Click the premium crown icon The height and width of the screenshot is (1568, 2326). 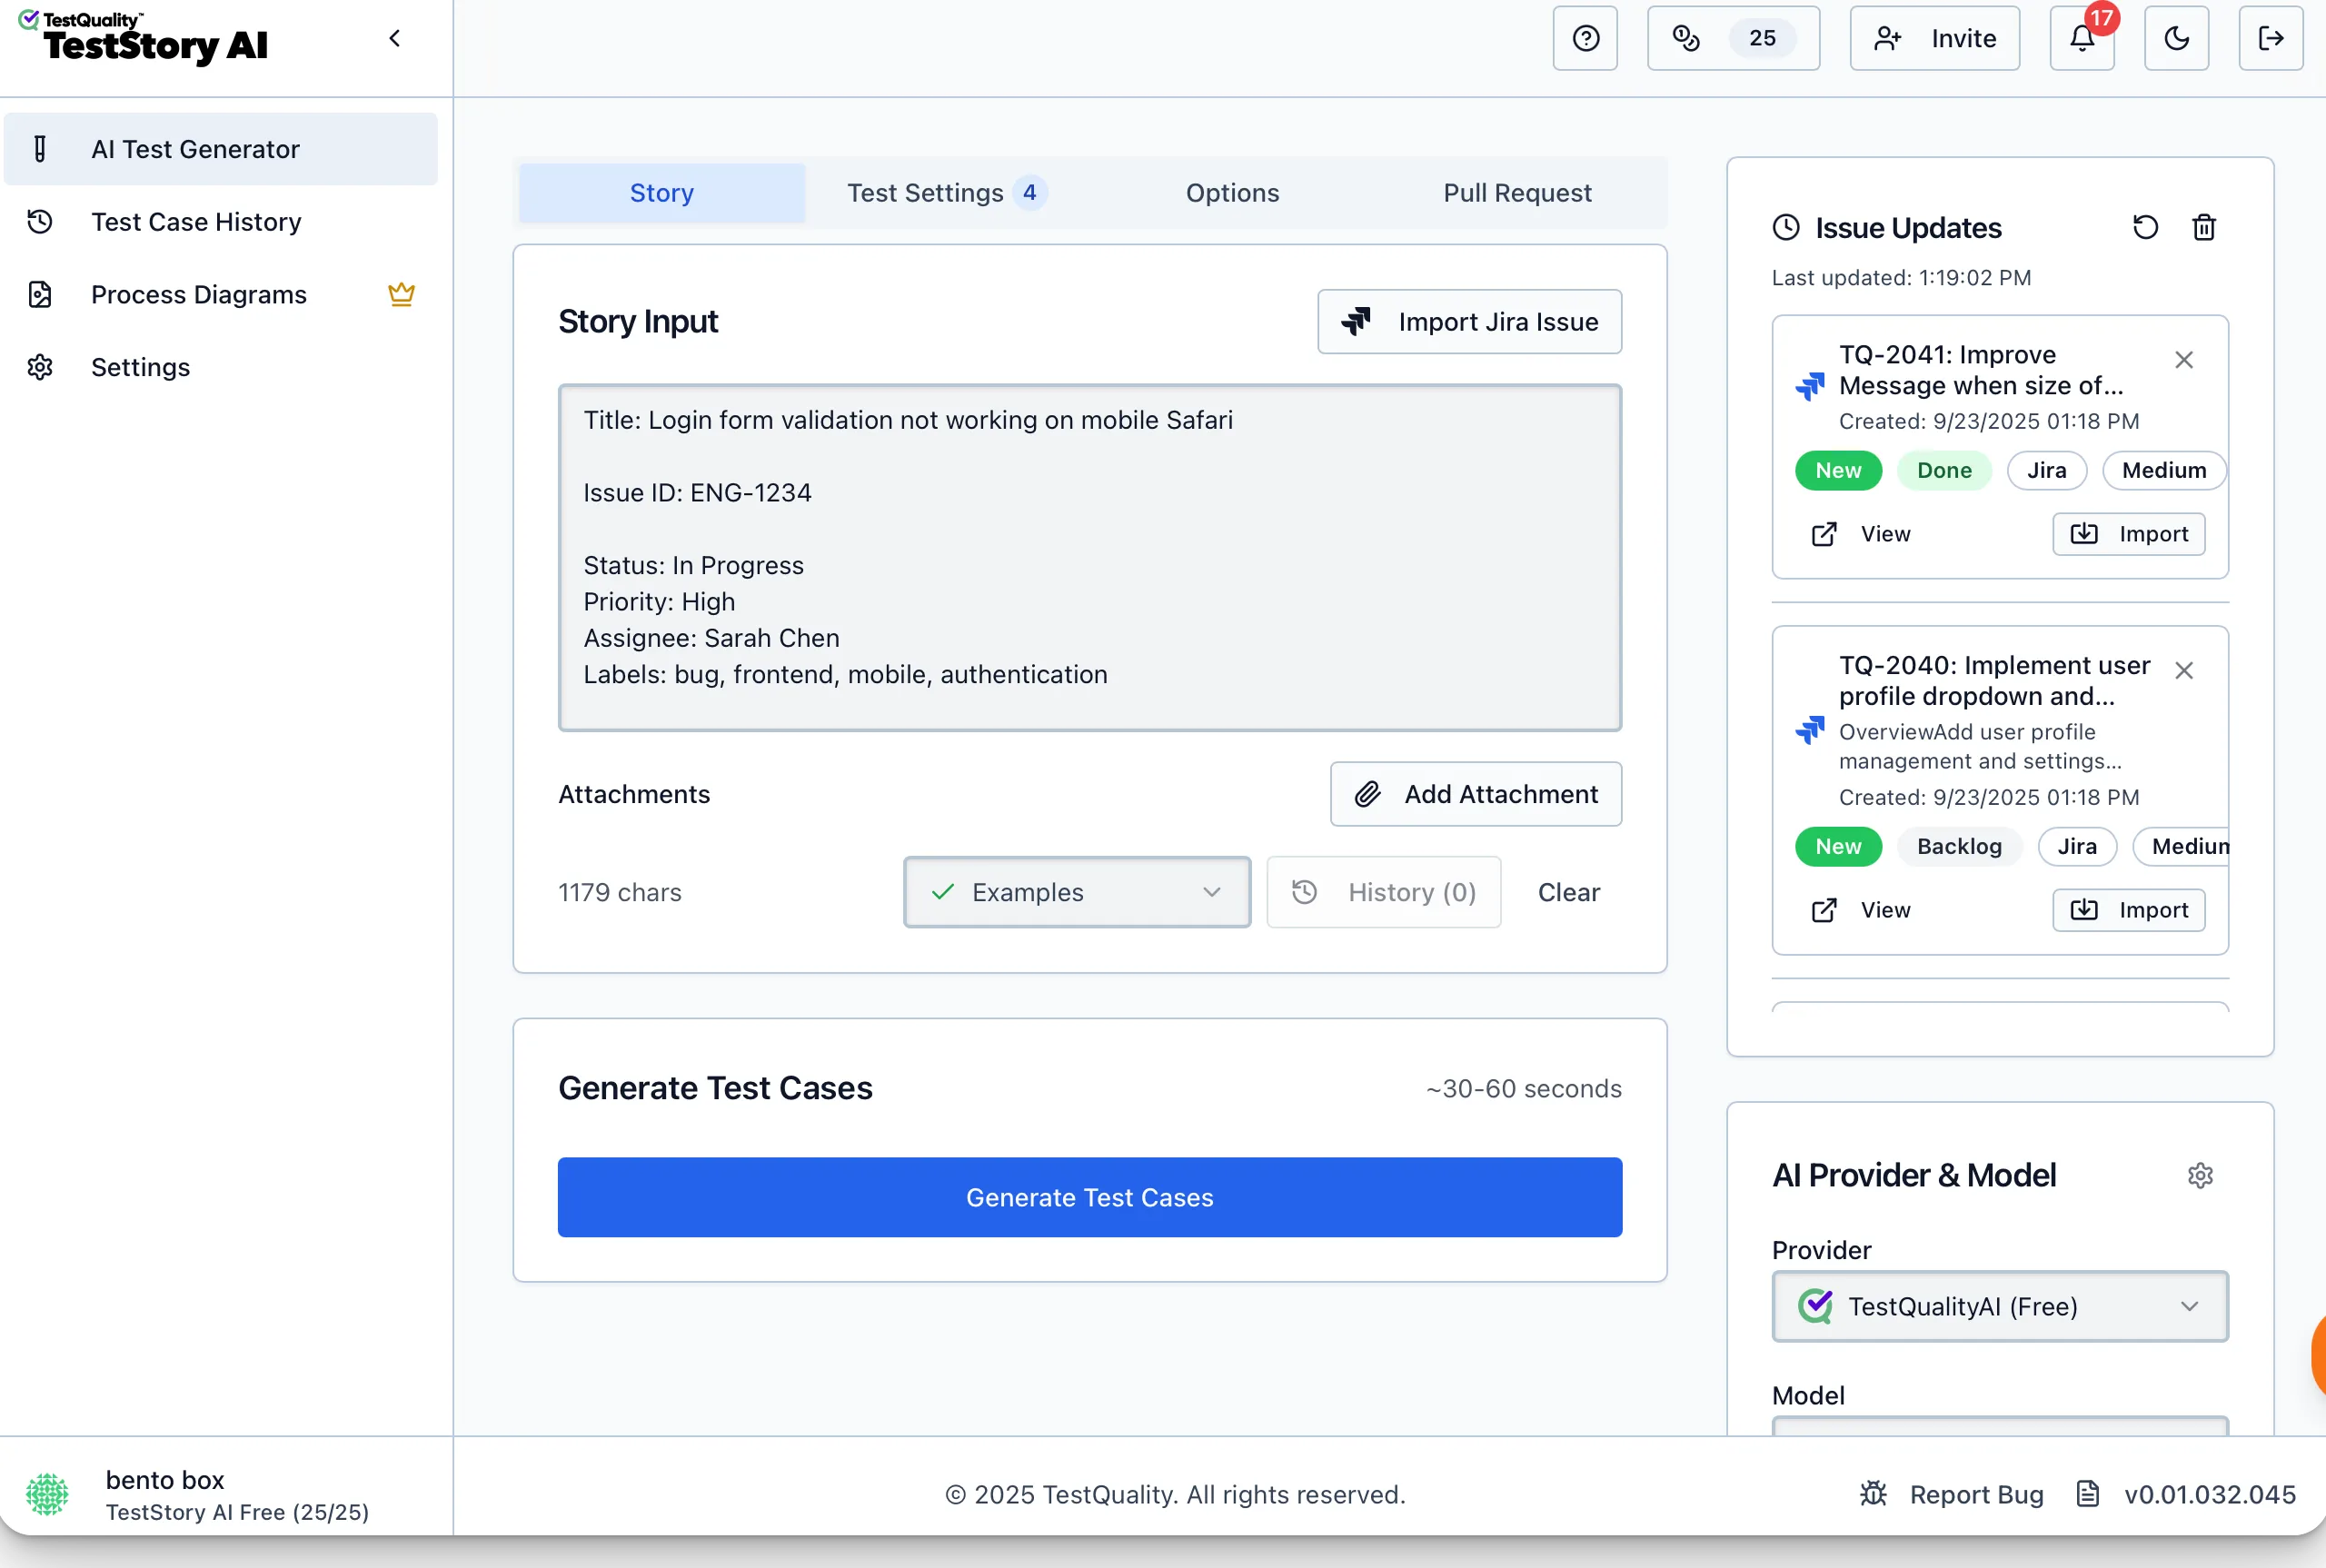401,294
